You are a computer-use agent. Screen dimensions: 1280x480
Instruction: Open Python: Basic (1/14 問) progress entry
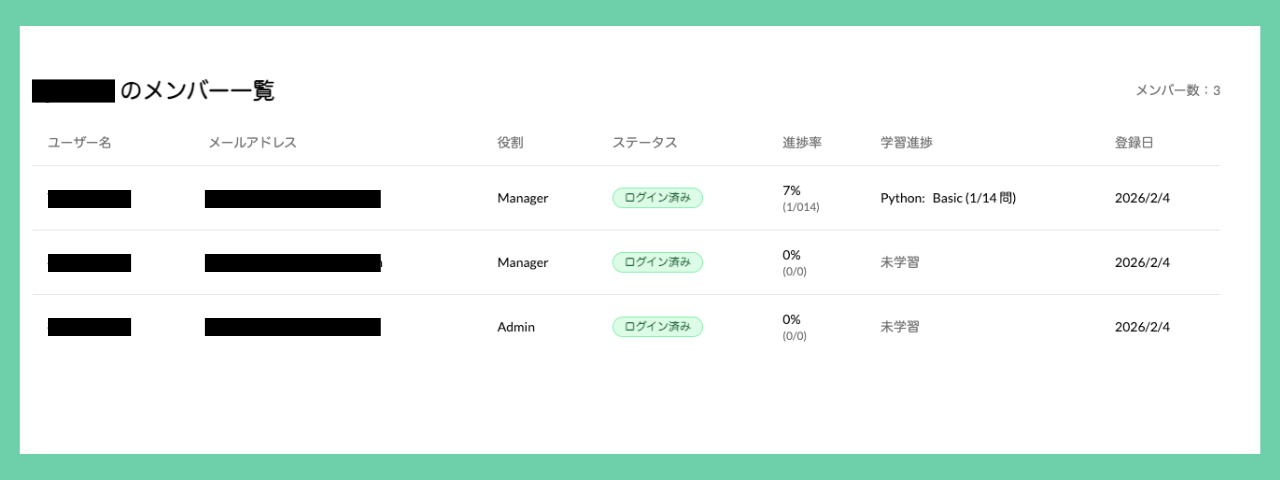pyautogui.click(x=948, y=198)
